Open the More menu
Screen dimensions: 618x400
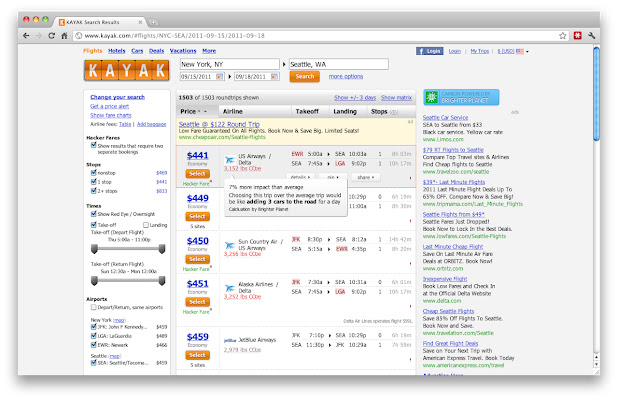pyautogui.click(x=209, y=51)
